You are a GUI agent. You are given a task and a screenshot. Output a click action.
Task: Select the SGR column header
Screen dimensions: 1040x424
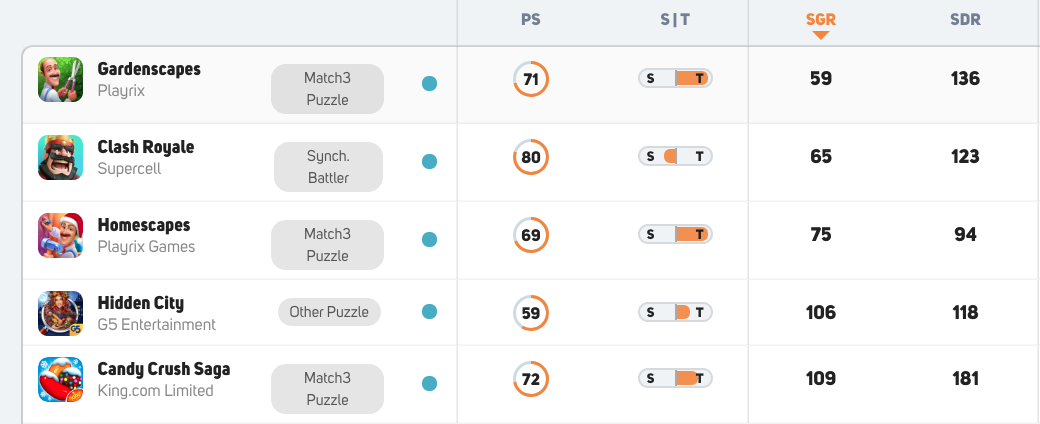tap(820, 20)
